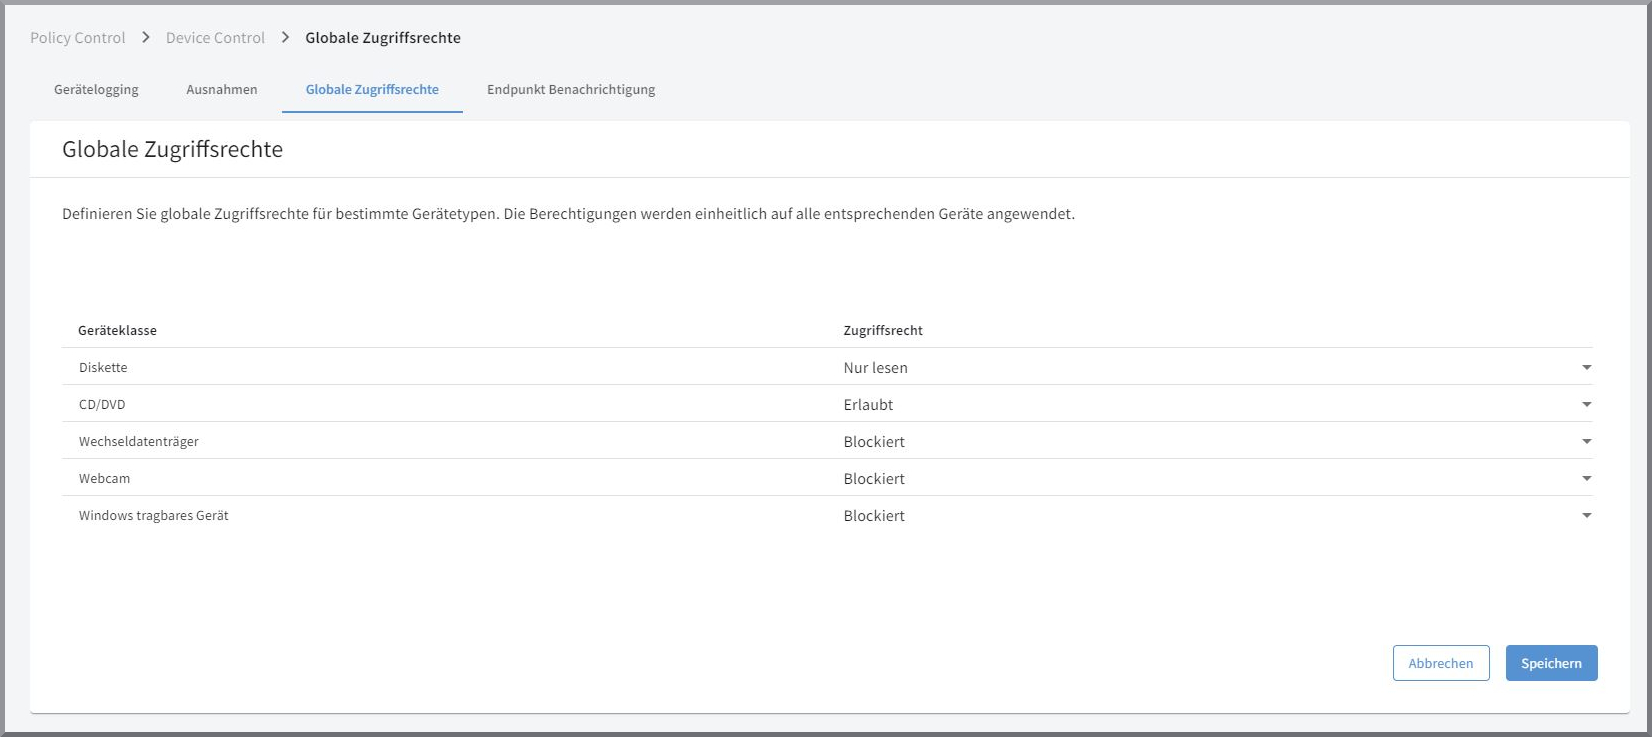This screenshot has width=1652, height=737.
Task: Go to Device Control breadcrumb
Action: pyautogui.click(x=215, y=38)
